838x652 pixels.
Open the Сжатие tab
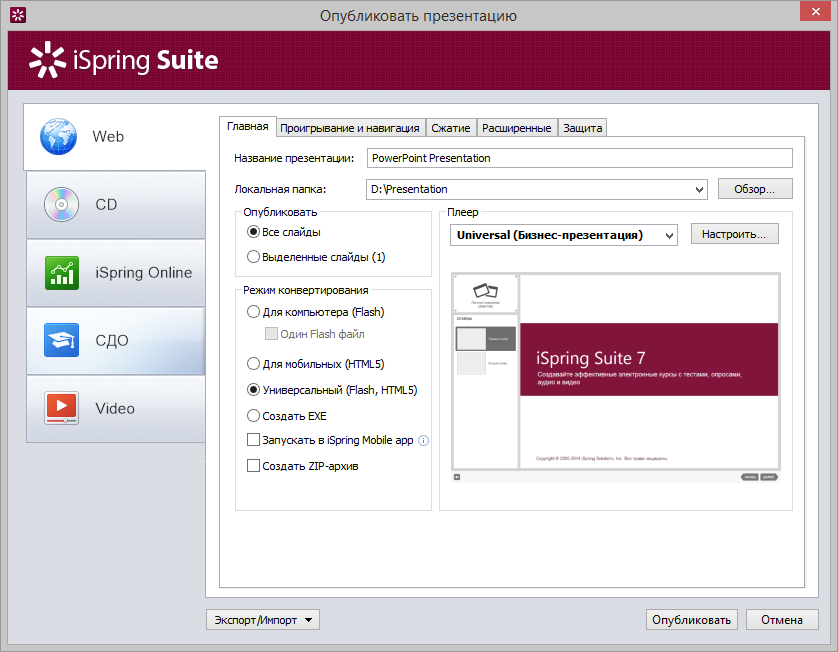click(451, 128)
